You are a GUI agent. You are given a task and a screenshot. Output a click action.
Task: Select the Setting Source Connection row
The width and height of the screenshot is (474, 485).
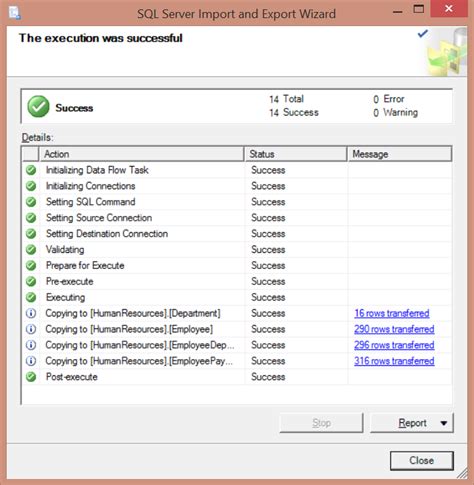[237, 218]
